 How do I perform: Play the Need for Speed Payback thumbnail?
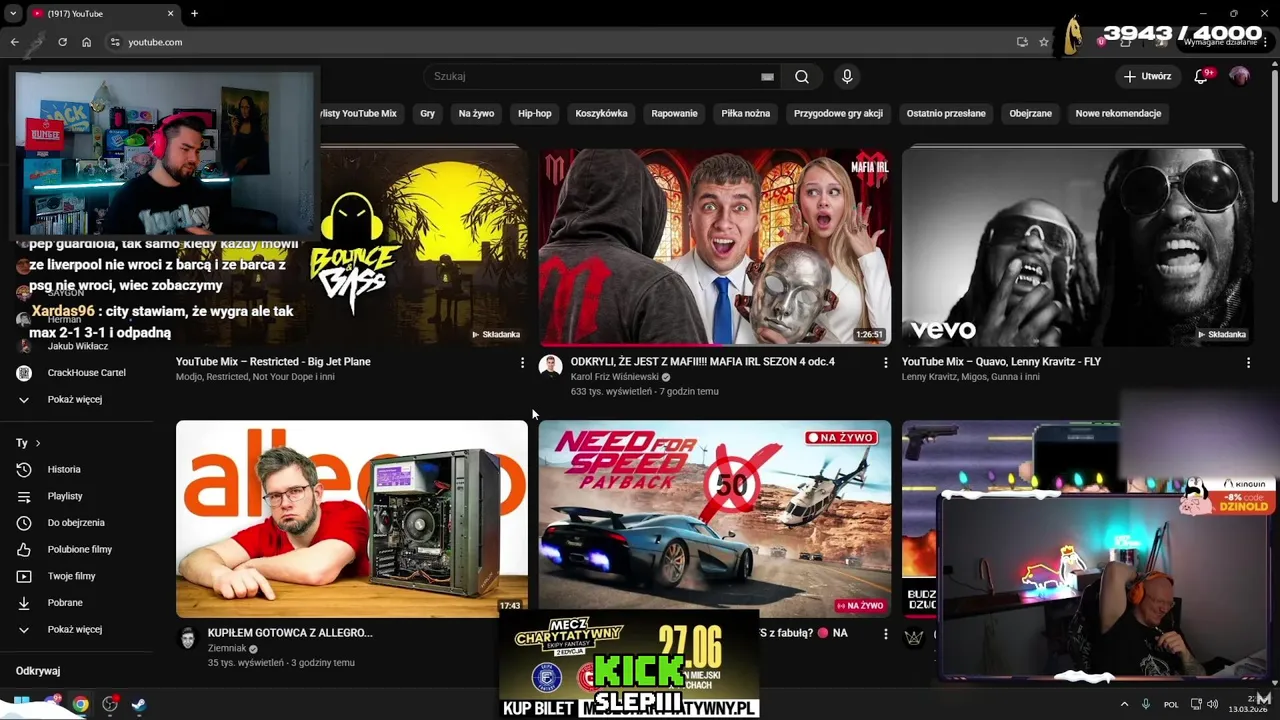coord(715,519)
